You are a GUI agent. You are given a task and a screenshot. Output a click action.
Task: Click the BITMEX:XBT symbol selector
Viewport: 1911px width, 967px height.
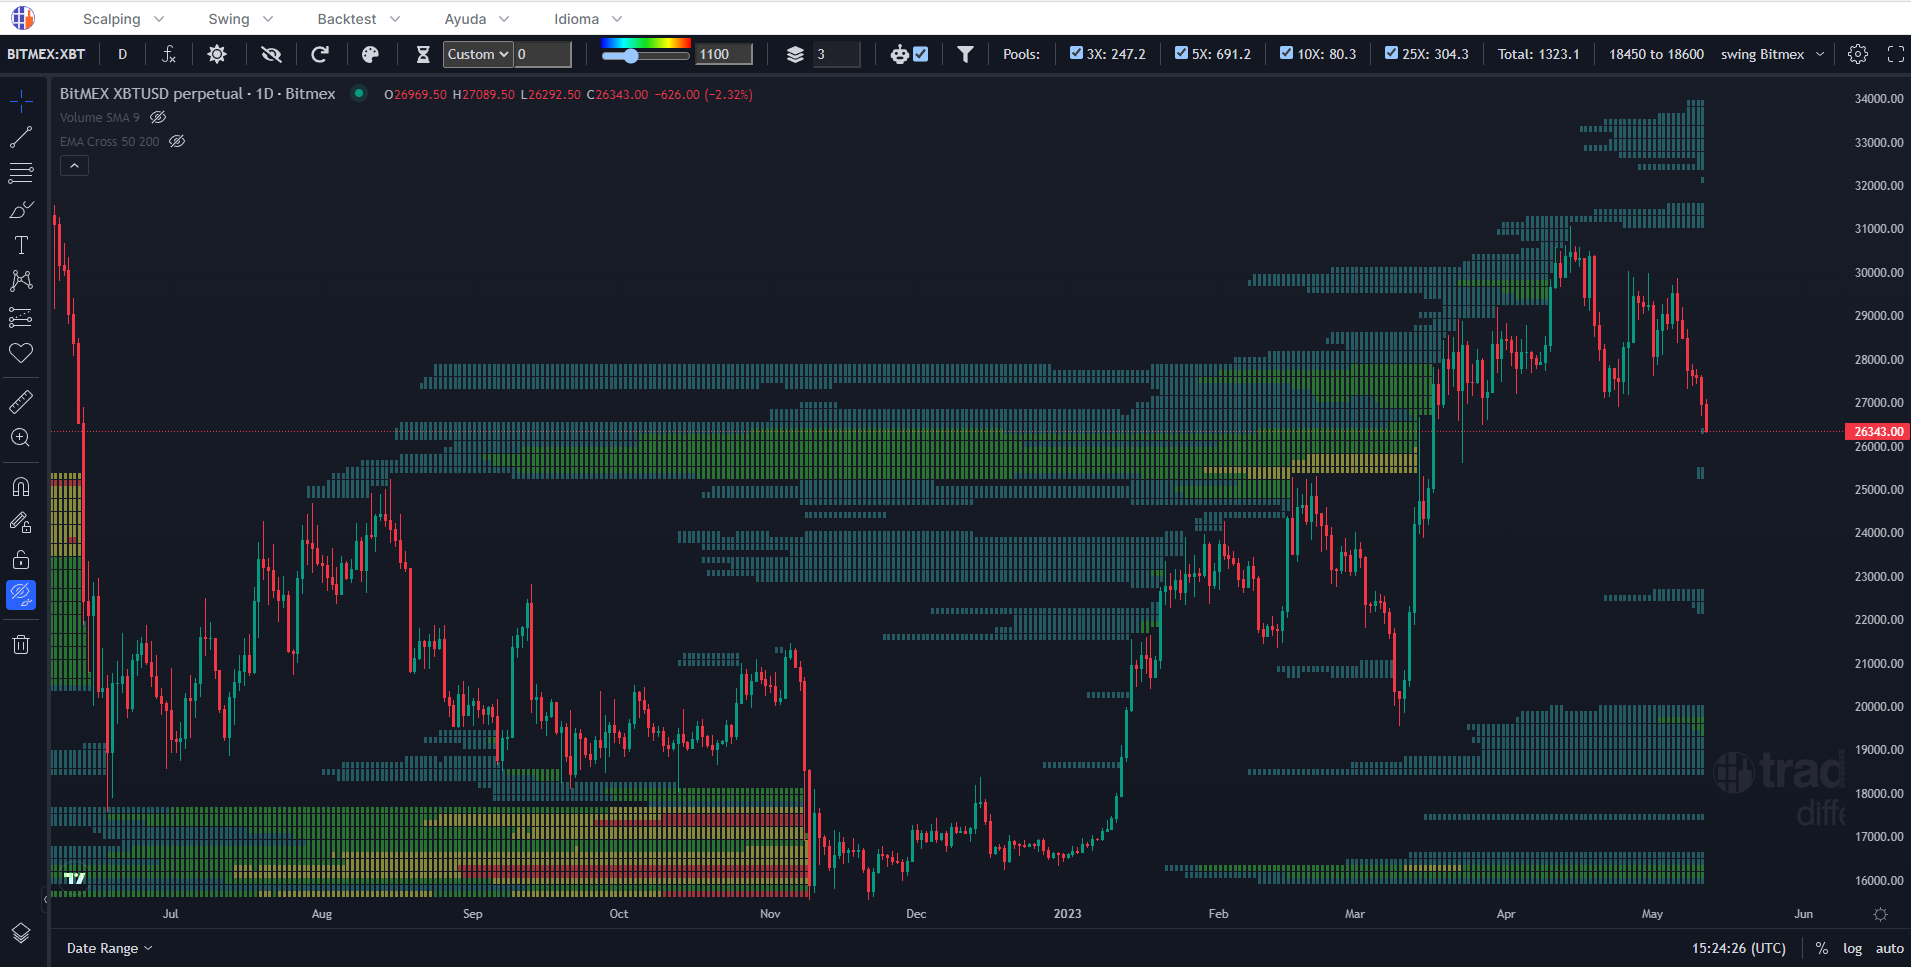[46, 54]
